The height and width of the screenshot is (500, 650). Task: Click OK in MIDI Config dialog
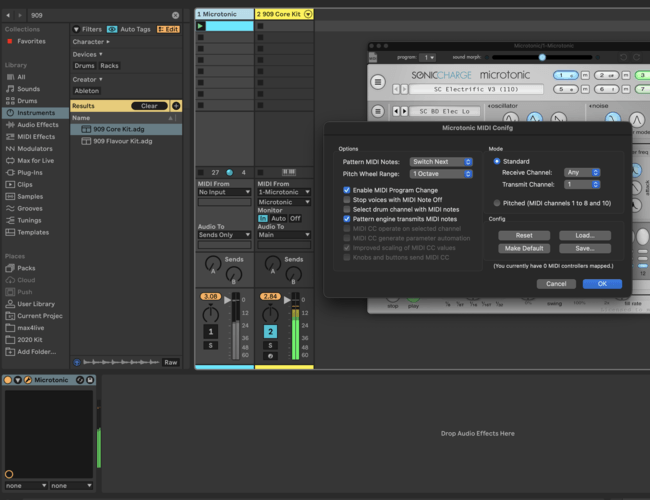602,284
